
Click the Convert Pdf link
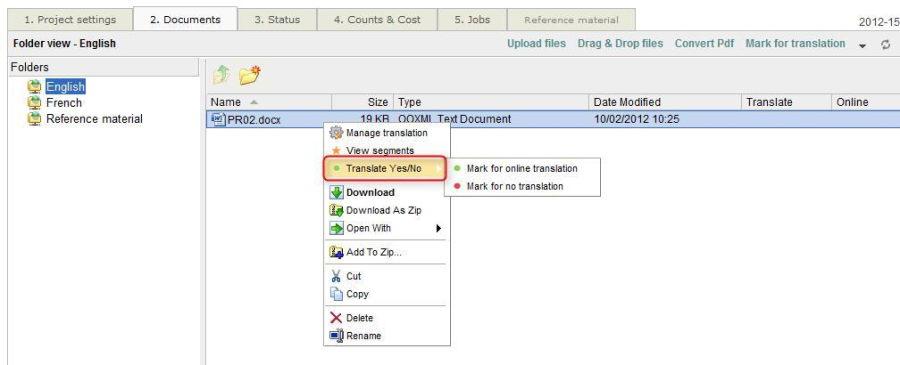point(704,44)
